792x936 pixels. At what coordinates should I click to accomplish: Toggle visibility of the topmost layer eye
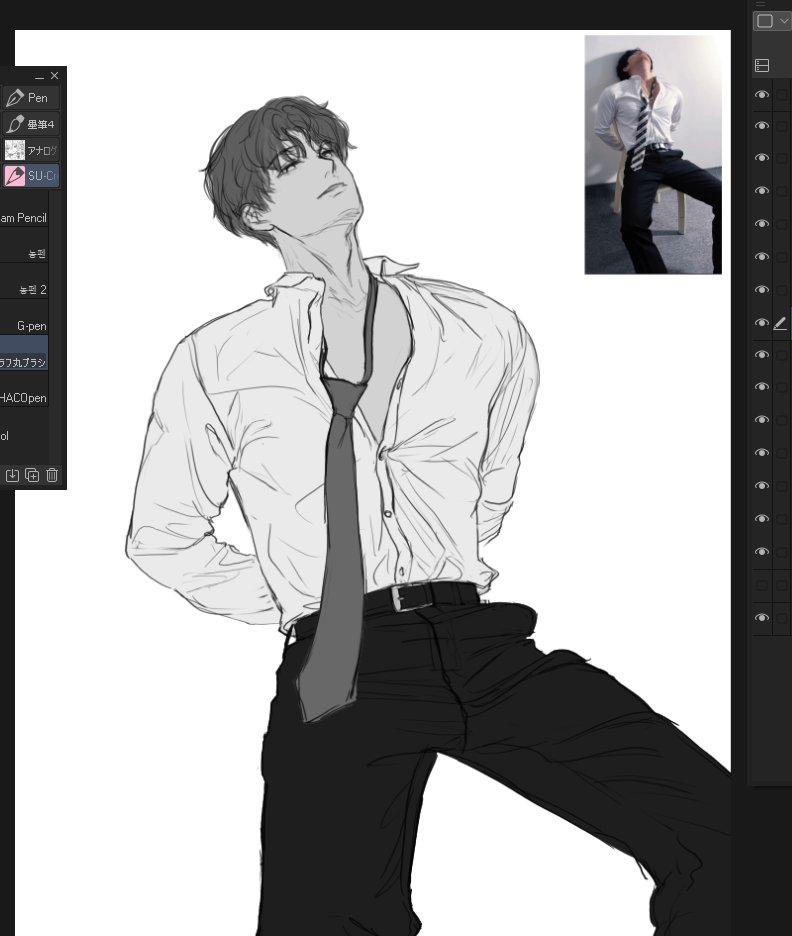coord(762,95)
